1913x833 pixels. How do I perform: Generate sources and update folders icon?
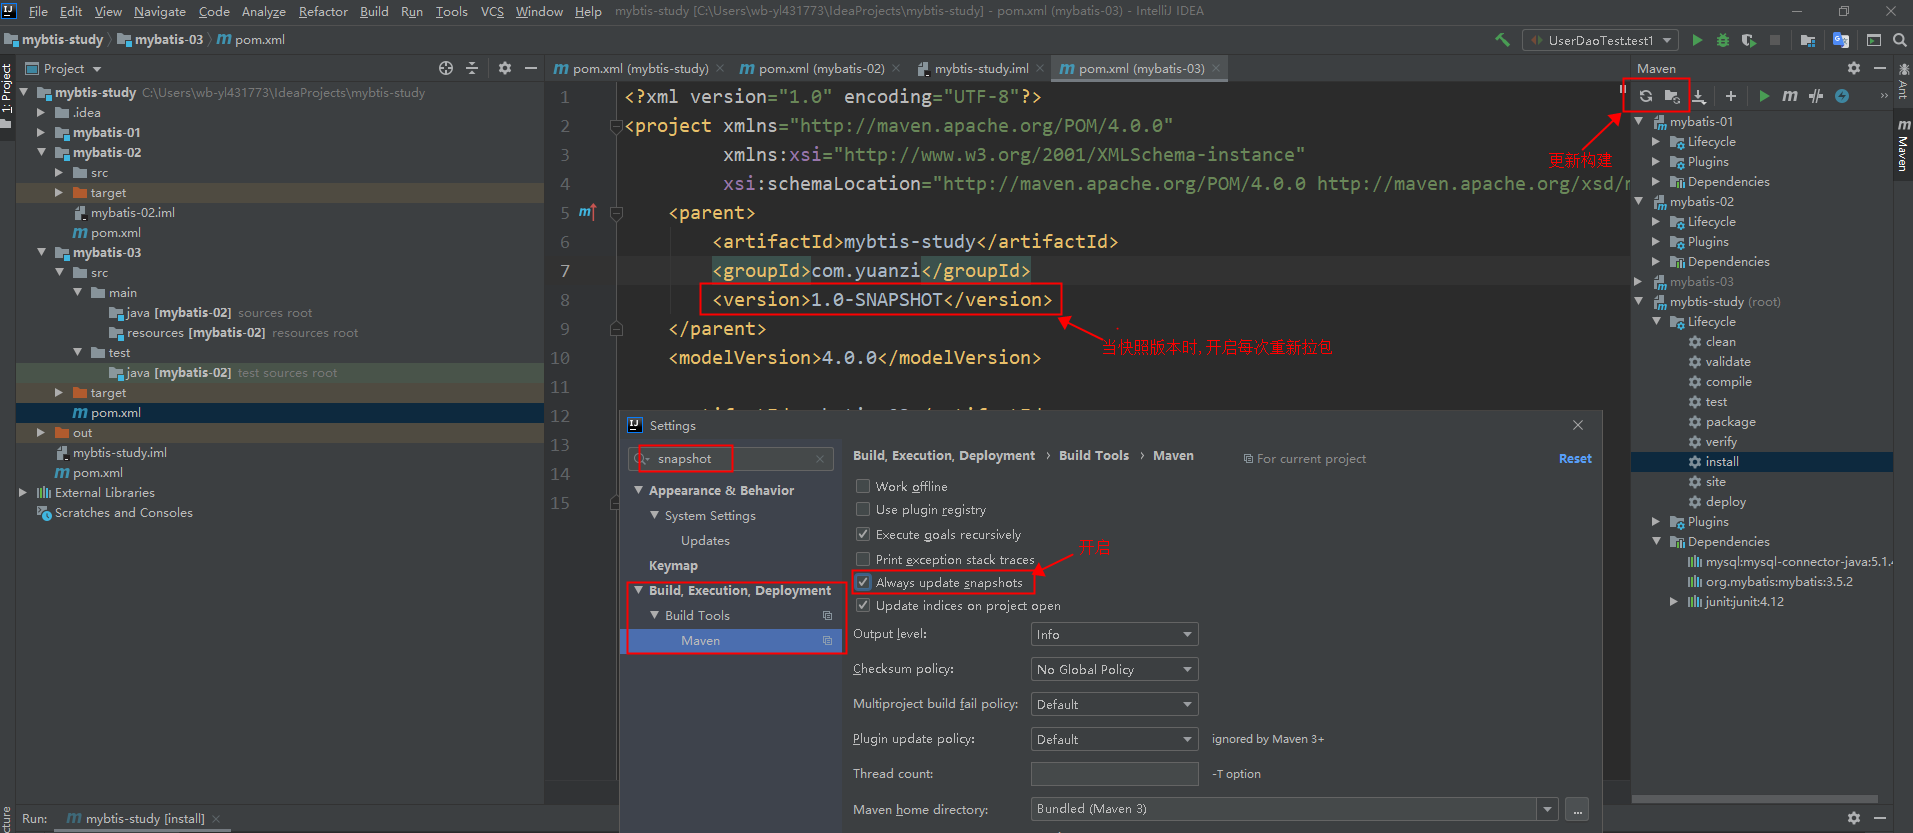(1672, 96)
